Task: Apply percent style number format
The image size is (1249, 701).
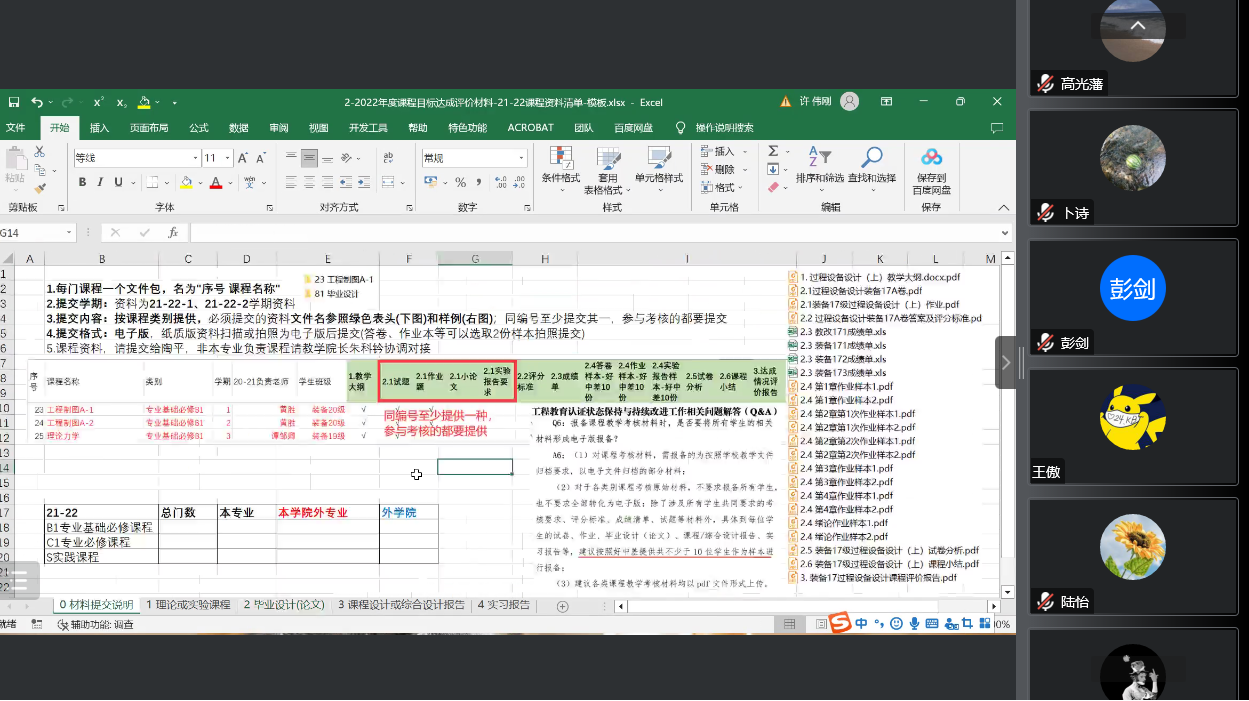Action: tap(460, 182)
